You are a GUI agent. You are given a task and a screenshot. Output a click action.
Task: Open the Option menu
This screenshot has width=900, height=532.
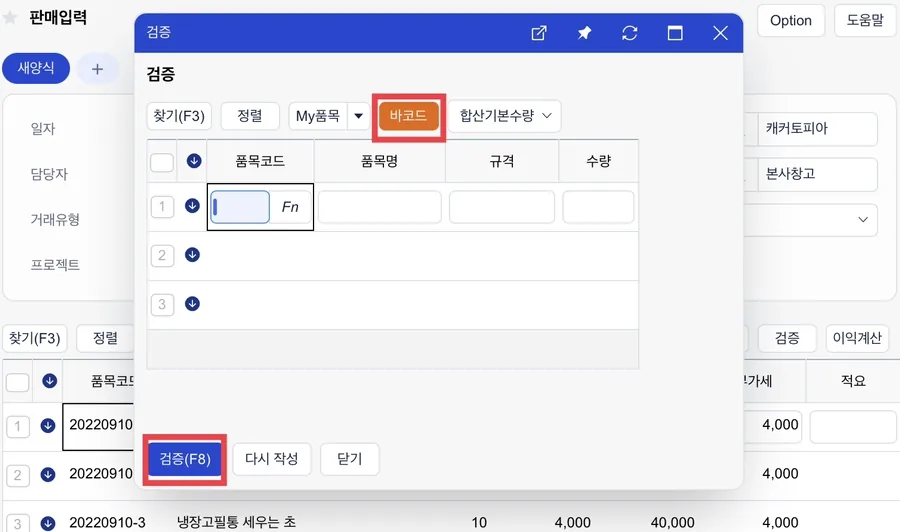click(x=791, y=21)
